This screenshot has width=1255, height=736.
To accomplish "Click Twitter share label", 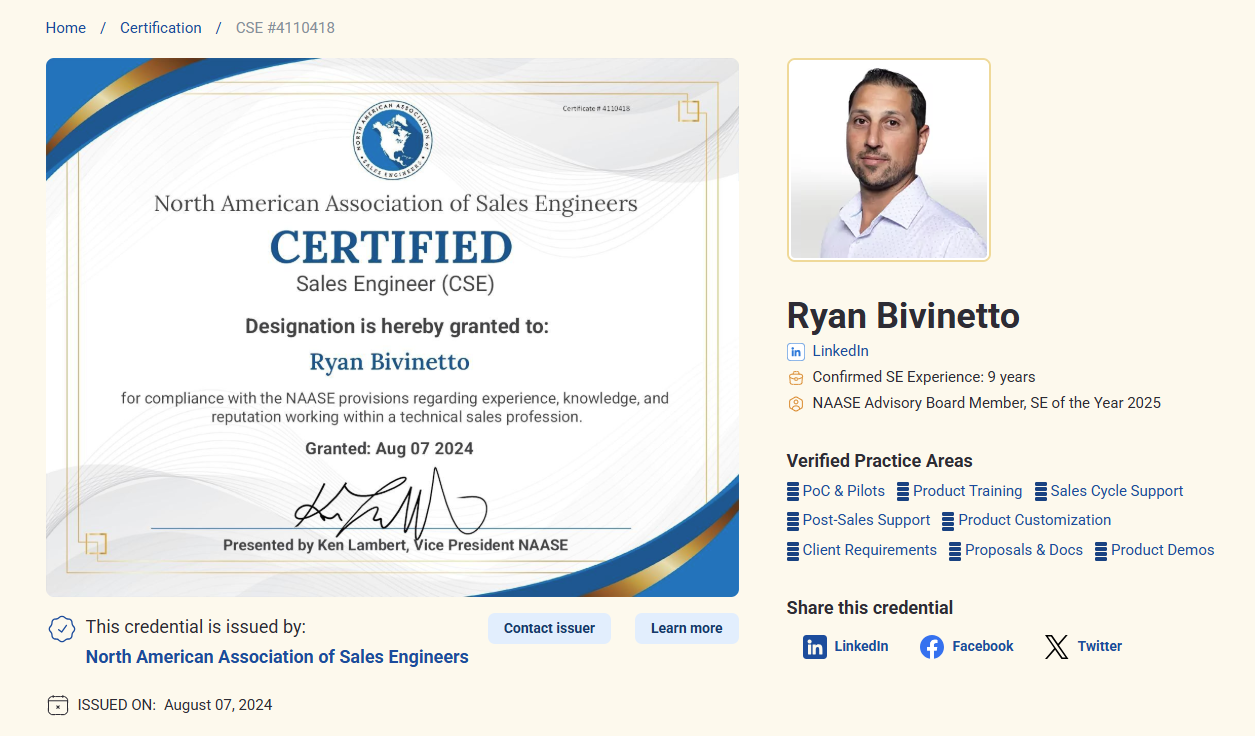I will [1100, 646].
